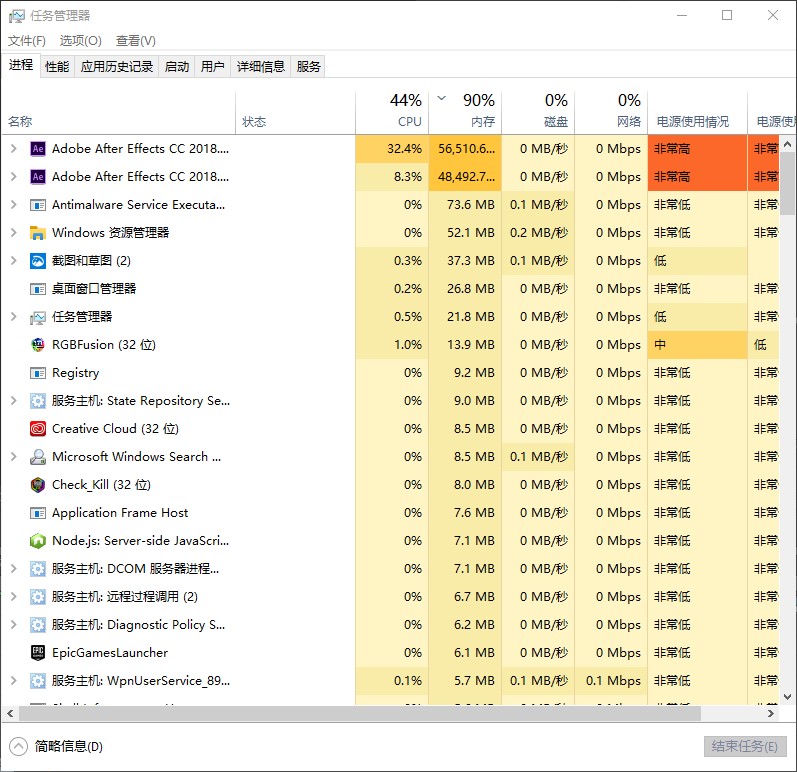Select the EpicGamesLauncher process name
The width and height of the screenshot is (797, 772).
(110, 653)
